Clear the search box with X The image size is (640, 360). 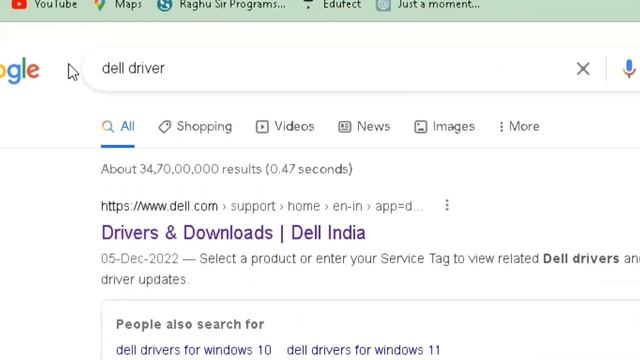pos(583,69)
